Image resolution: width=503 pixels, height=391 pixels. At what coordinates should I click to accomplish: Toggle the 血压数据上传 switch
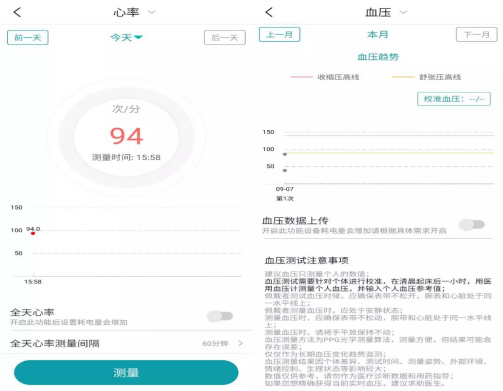click(x=472, y=225)
